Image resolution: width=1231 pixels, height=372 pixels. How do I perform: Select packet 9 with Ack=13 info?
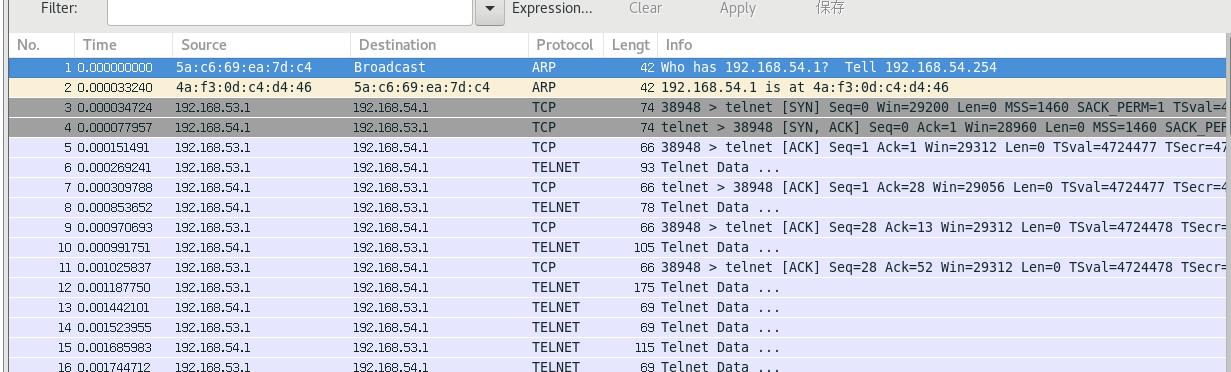[618, 227]
